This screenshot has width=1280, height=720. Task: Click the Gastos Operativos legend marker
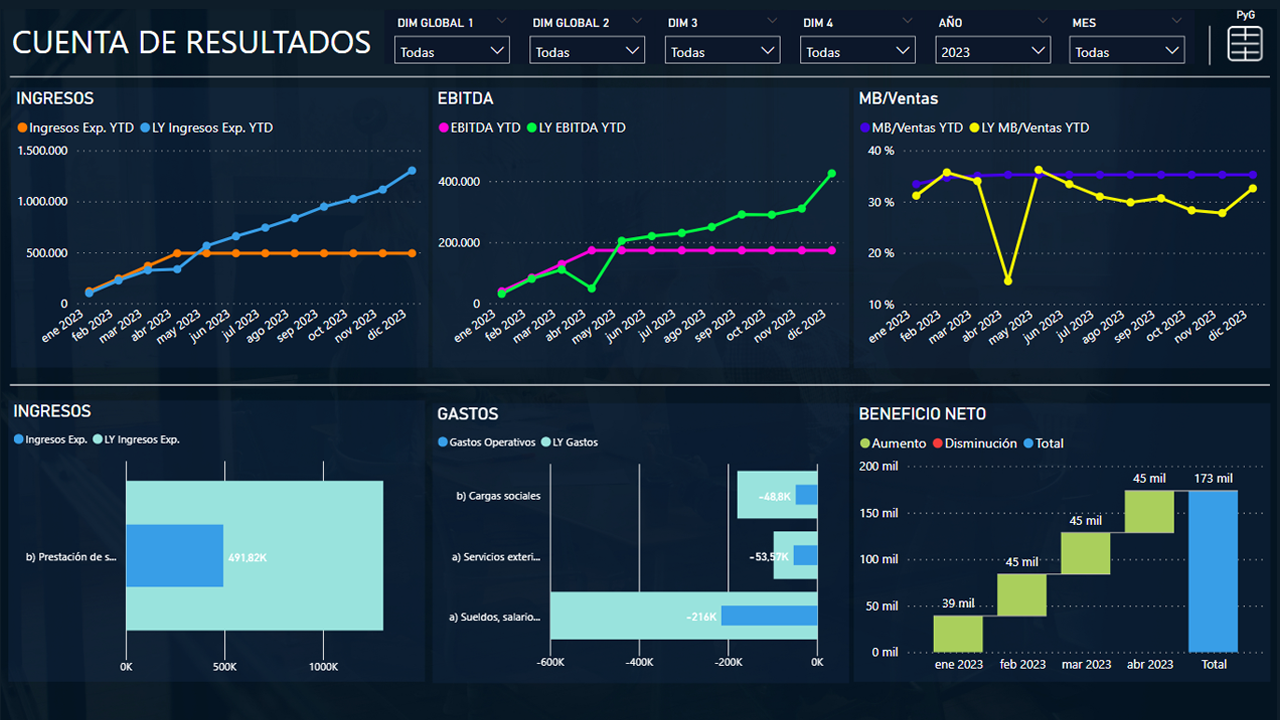pos(443,442)
